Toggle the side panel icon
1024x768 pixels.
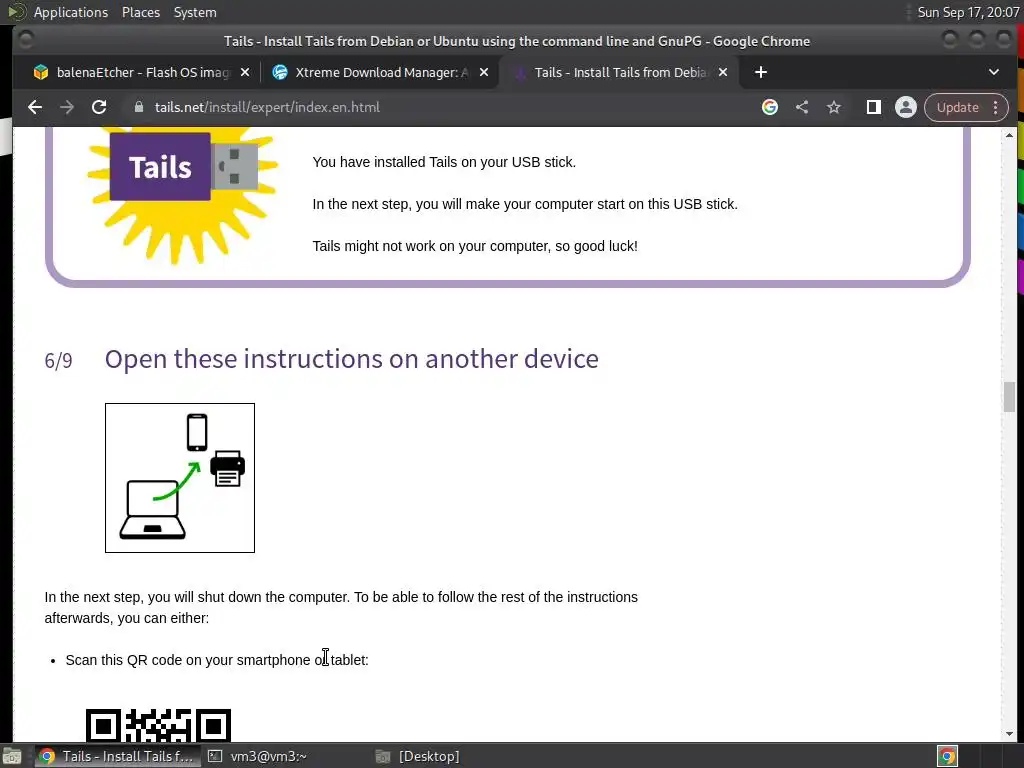point(874,107)
